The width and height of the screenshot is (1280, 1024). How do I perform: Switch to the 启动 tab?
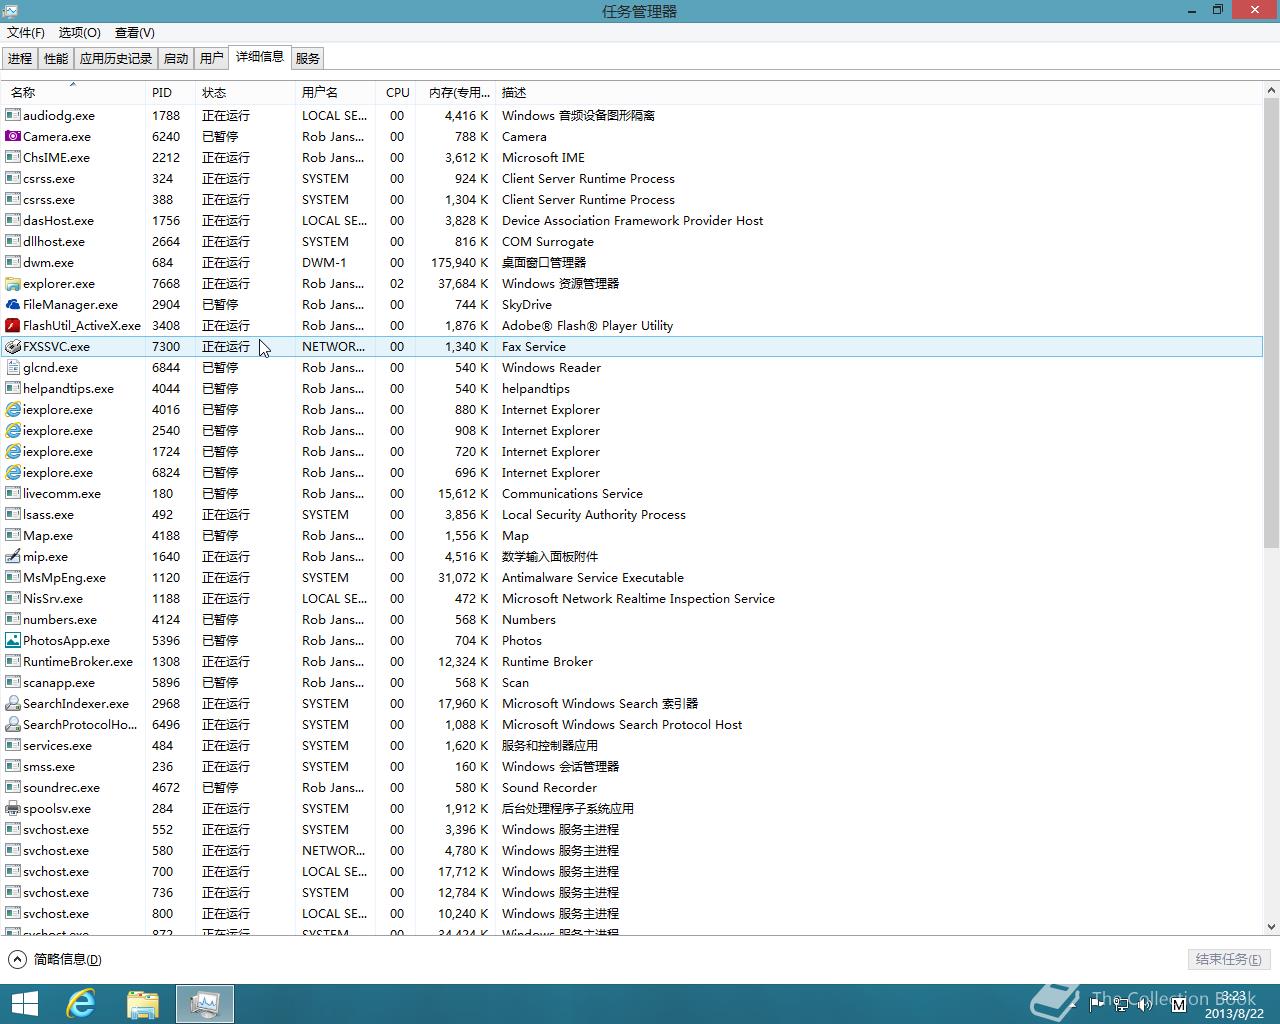tap(176, 58)
